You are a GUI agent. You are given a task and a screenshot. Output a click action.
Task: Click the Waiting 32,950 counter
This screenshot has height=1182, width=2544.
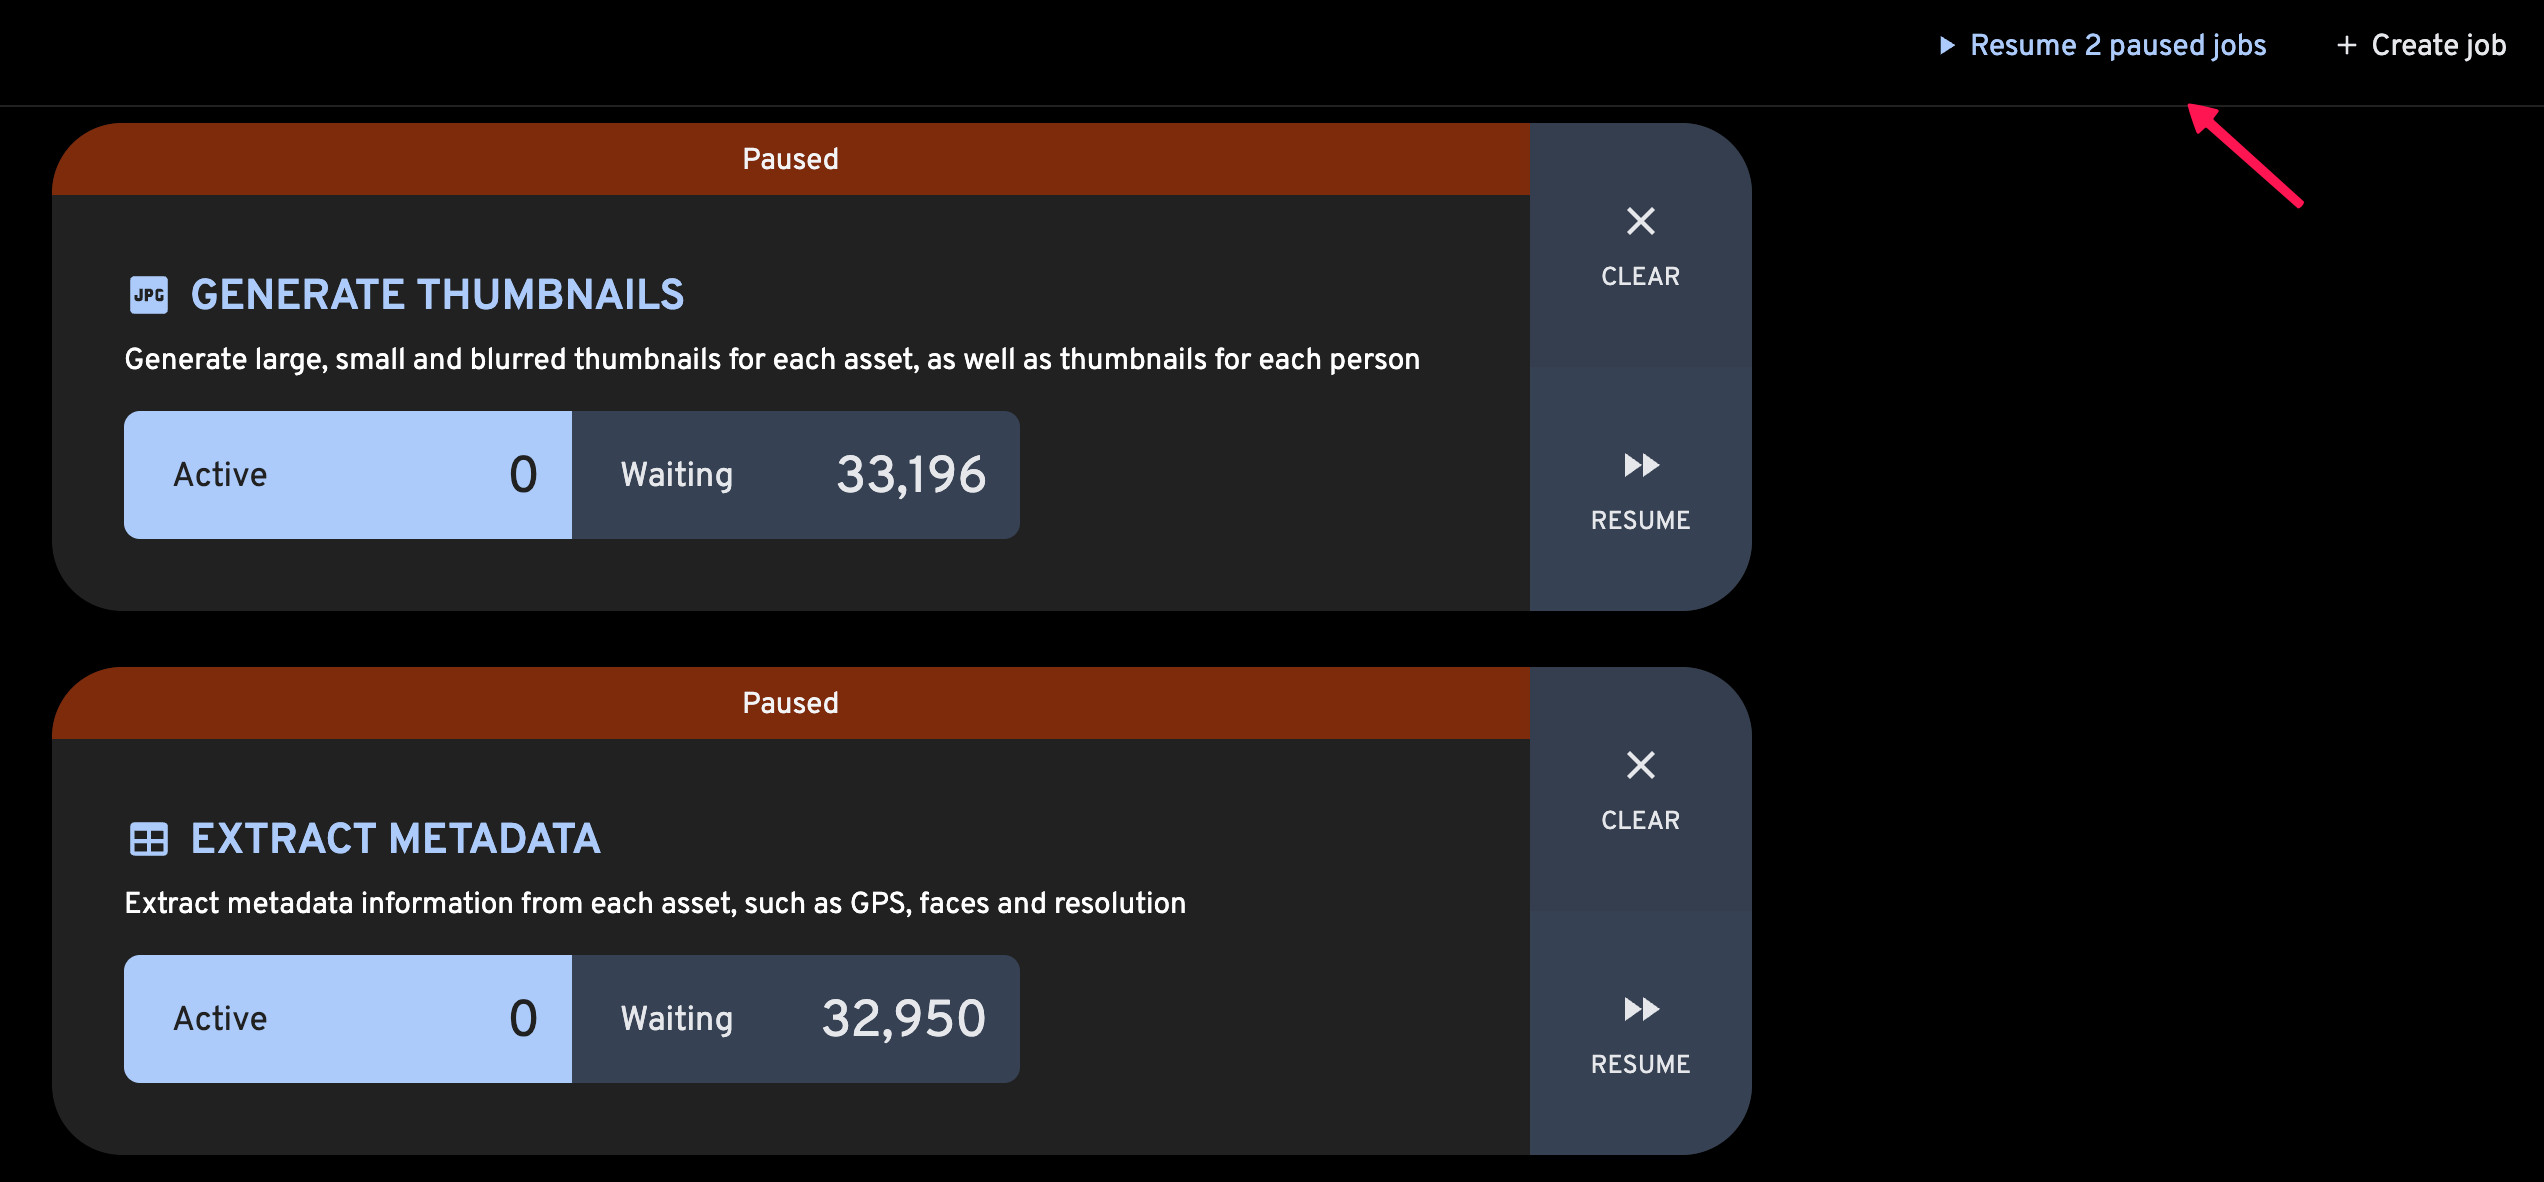(x=796, y=1019)
